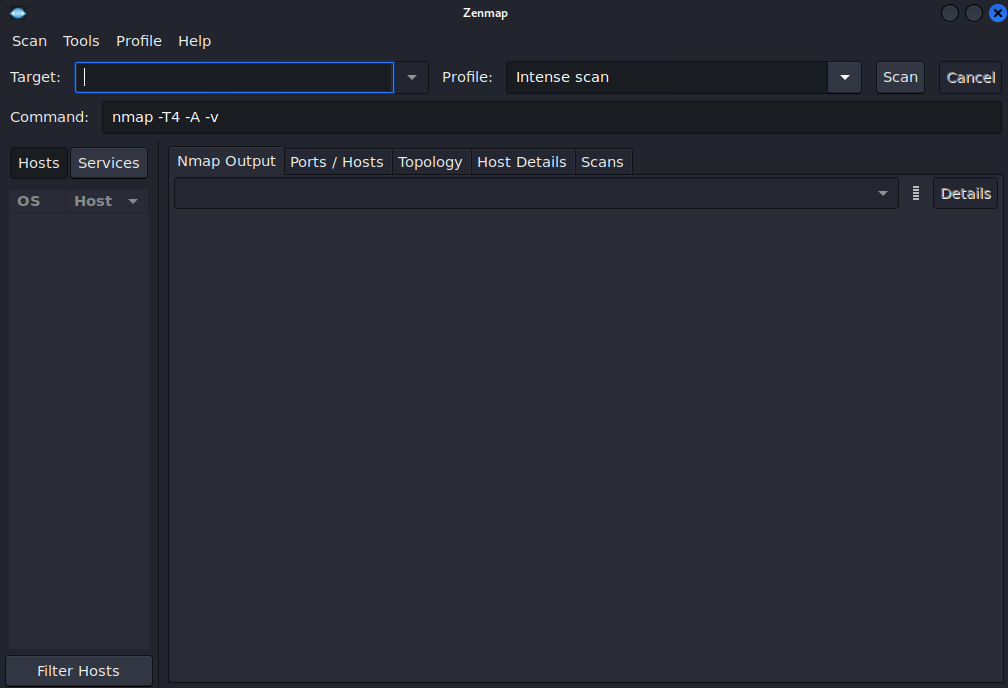Switch to the Scans tab
Image resolution: width=1008 pixels, height=688 pixels.
[x=602, y=162]
